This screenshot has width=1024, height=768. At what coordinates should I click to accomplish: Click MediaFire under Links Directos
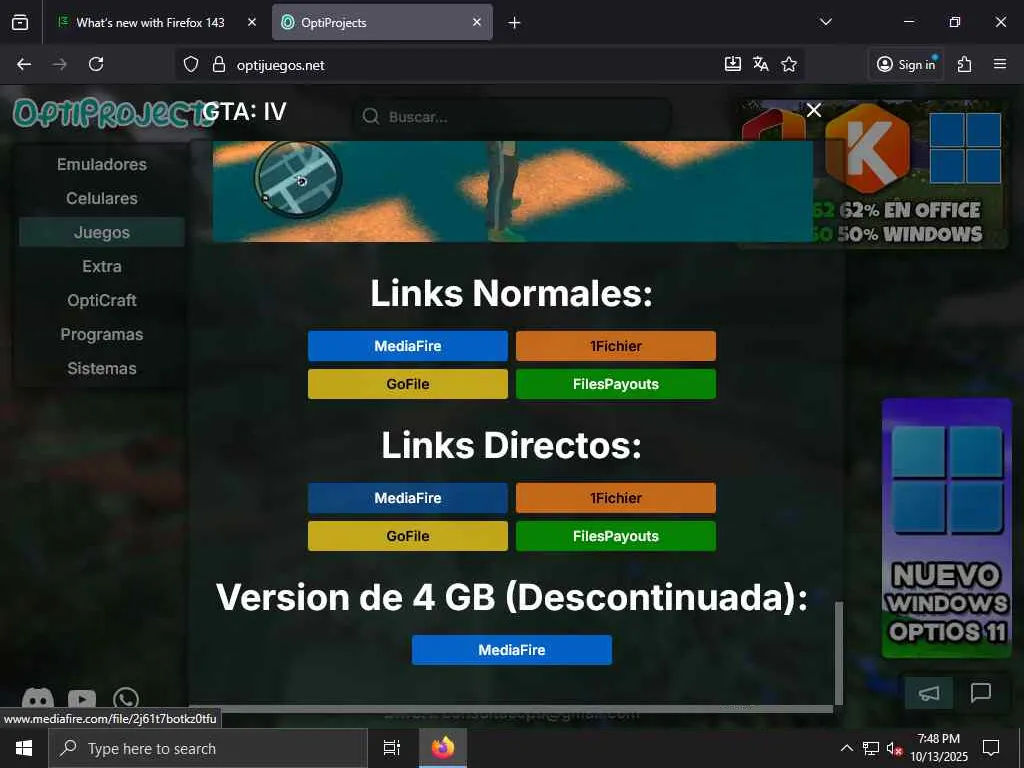tap(408, 498)
